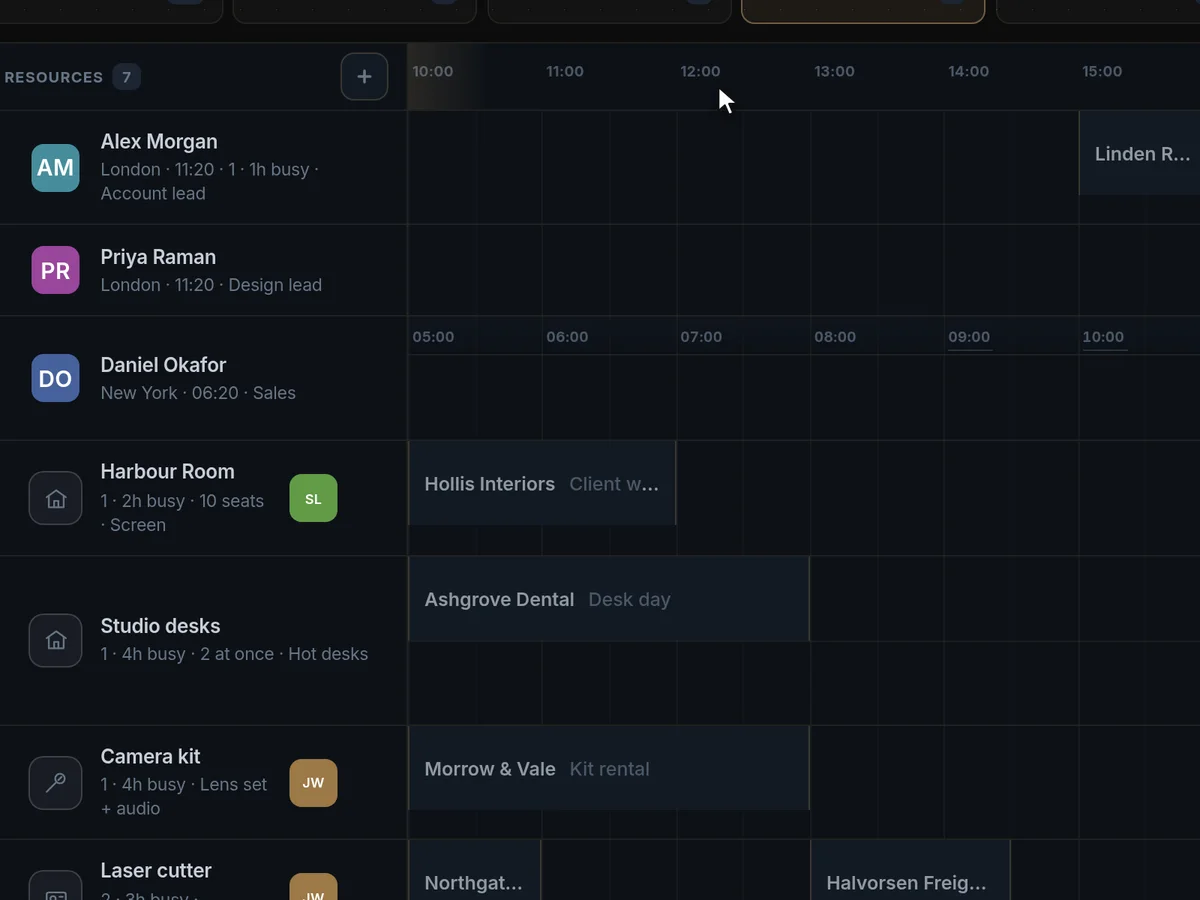Screen dimensions: 1200x900
Task: Click Priya Raman's London Design lead details
Action: (x=211, y=285)
